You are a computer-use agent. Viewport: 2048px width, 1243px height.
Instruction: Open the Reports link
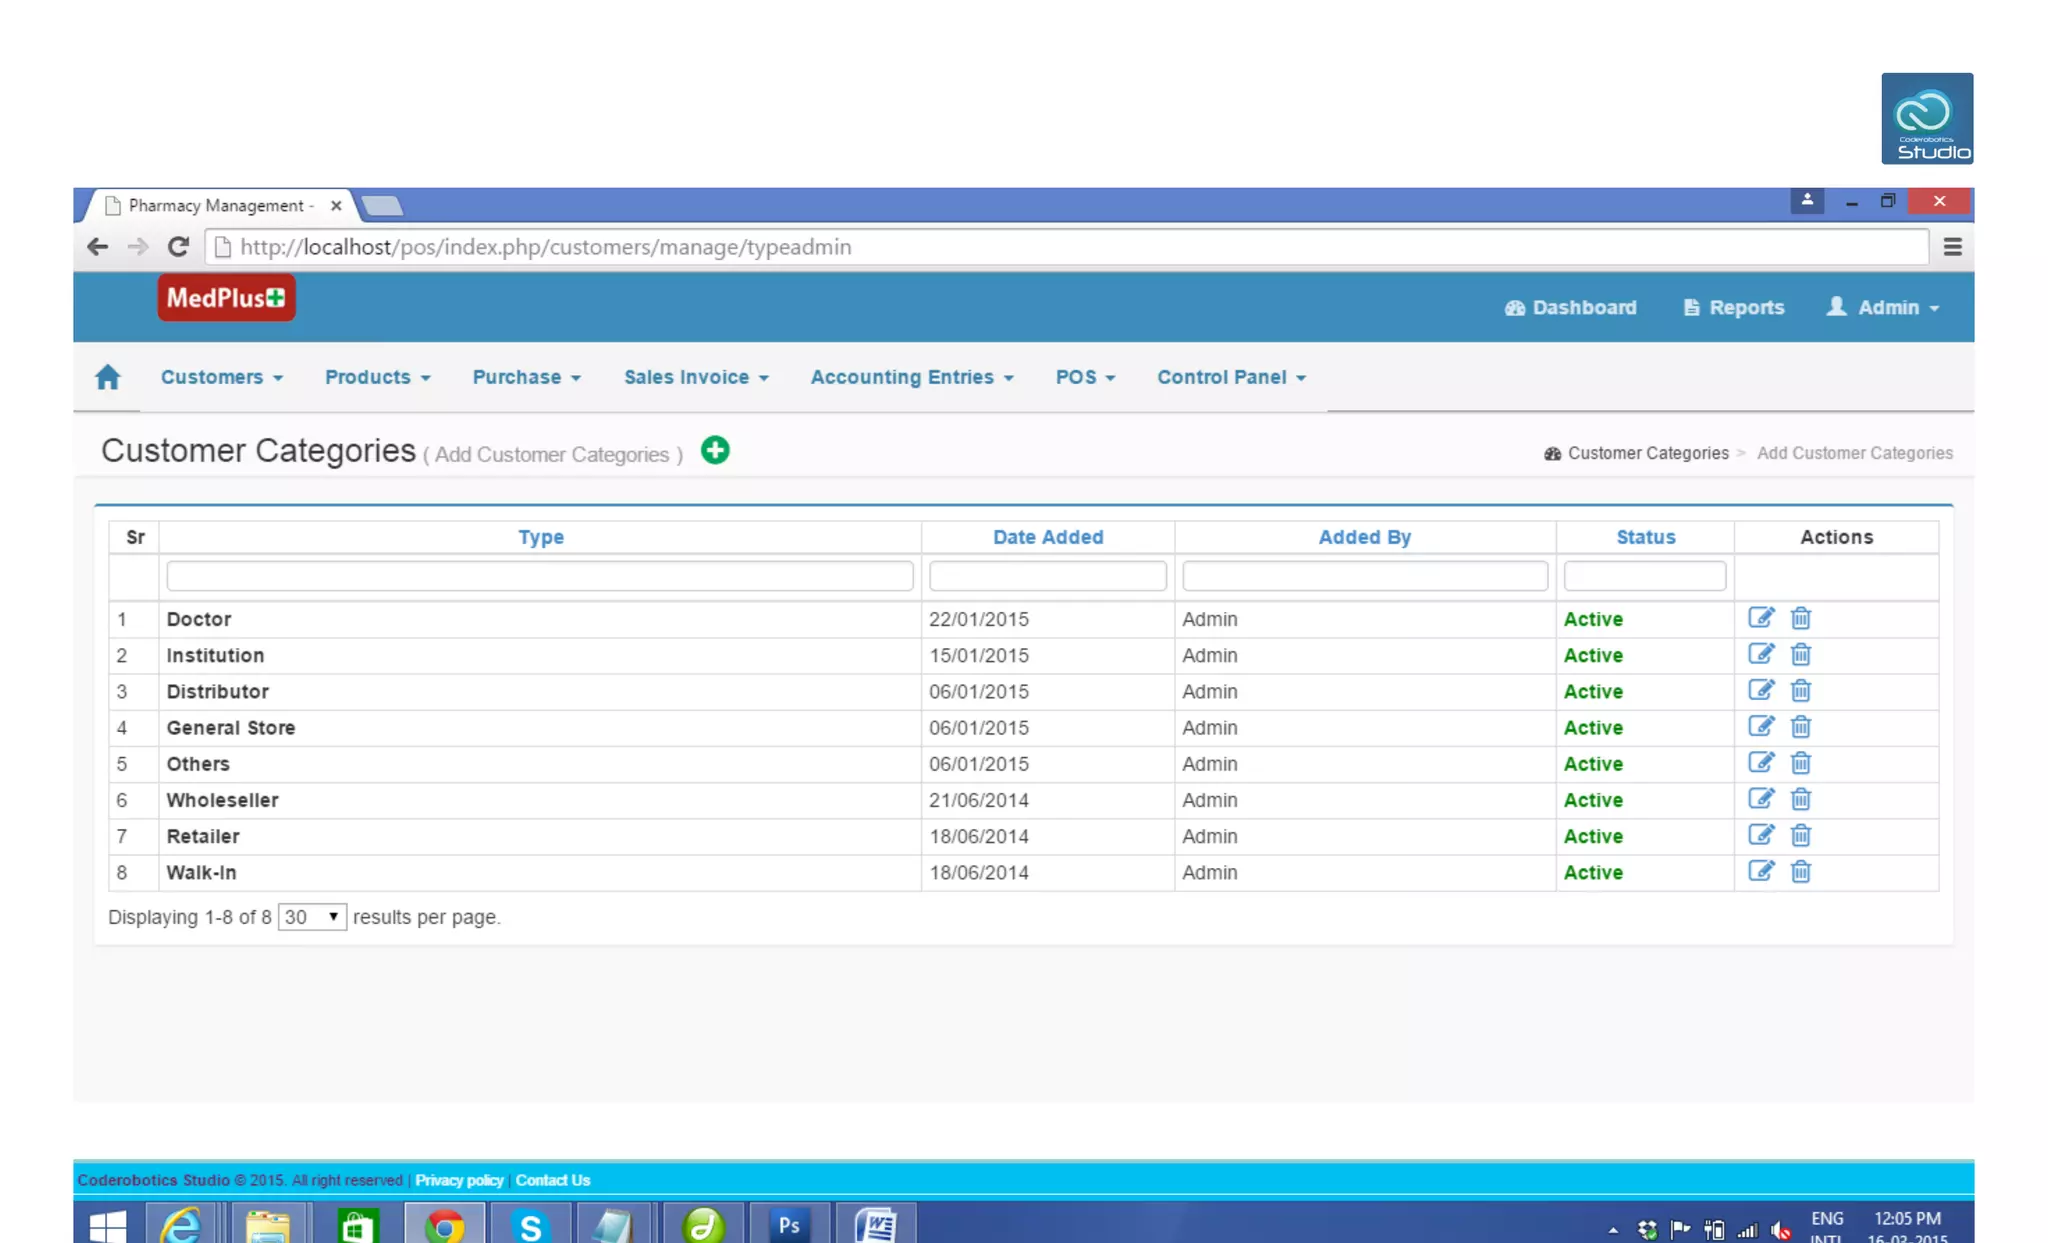coord(1733,308)
